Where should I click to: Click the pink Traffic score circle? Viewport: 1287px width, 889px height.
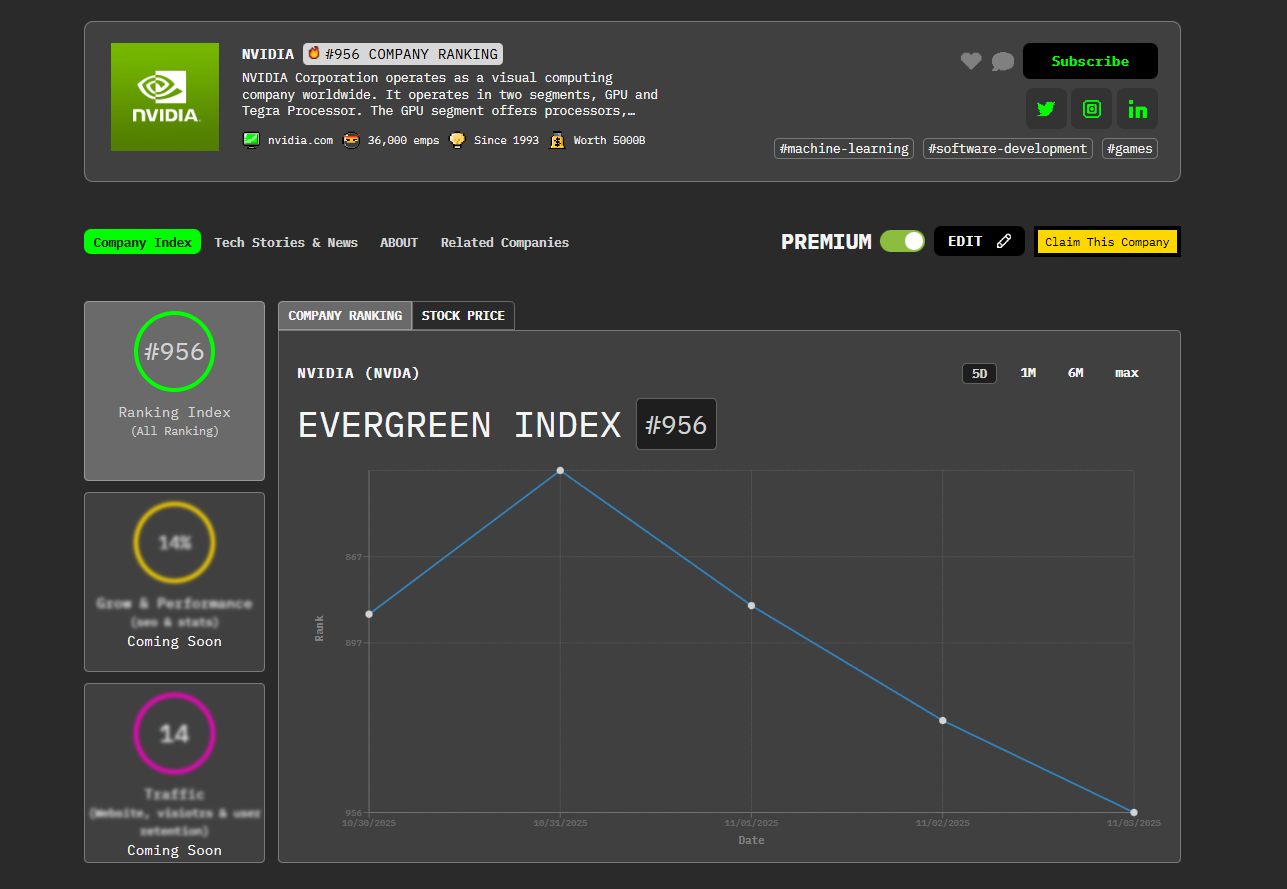coord(174,734)
